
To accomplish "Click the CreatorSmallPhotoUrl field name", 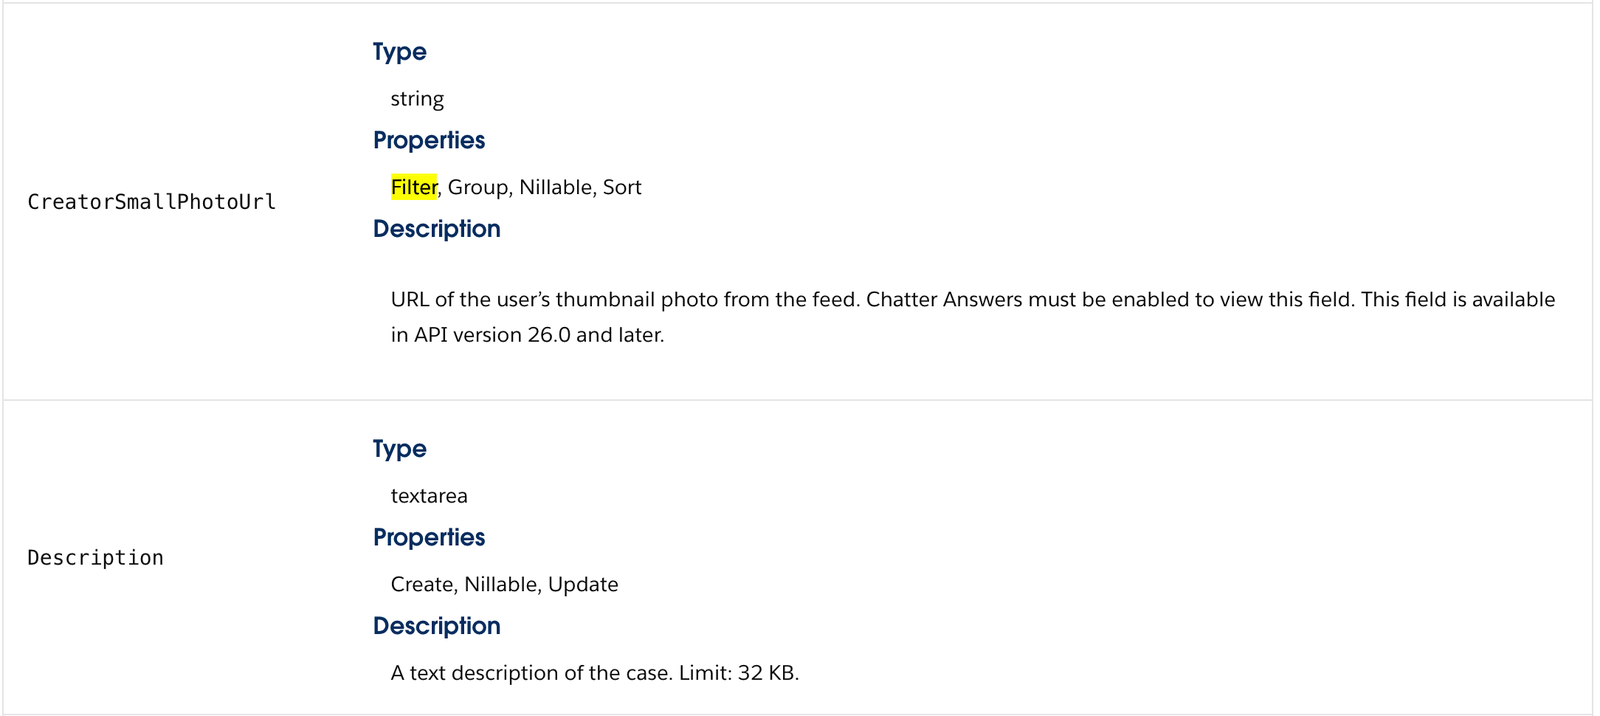I will (x=151, y=202).
